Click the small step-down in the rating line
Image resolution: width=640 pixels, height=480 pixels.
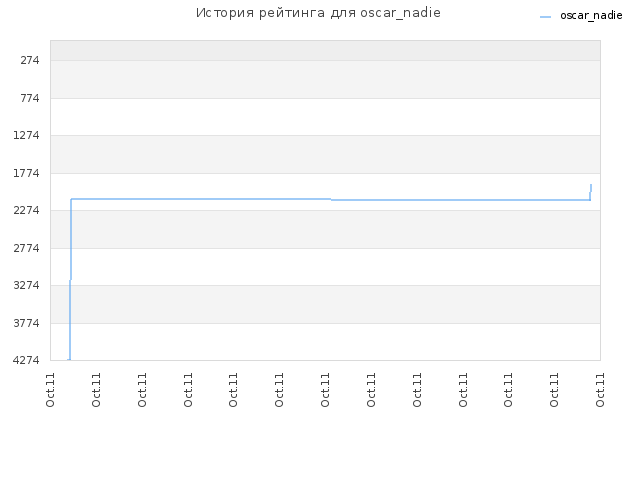click(331, 200)
